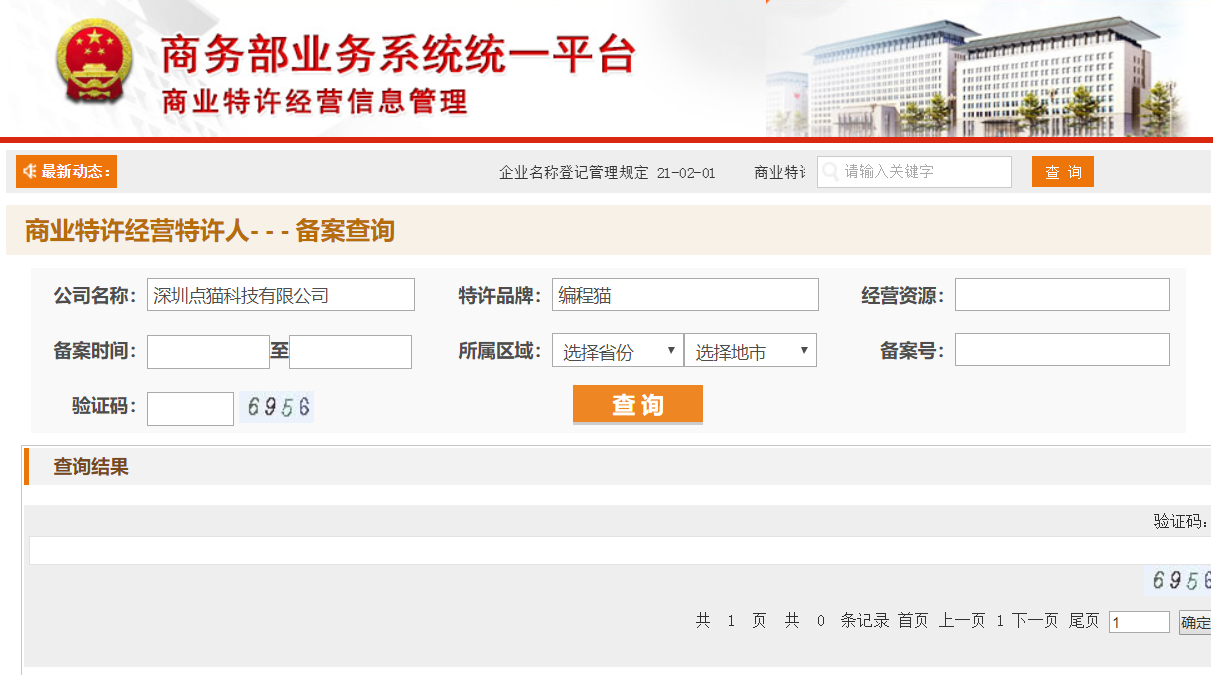The width and height of the screenshot is (1213, 675).
Task: Click the captcha image in the query form
Action: tap(276, 407)
